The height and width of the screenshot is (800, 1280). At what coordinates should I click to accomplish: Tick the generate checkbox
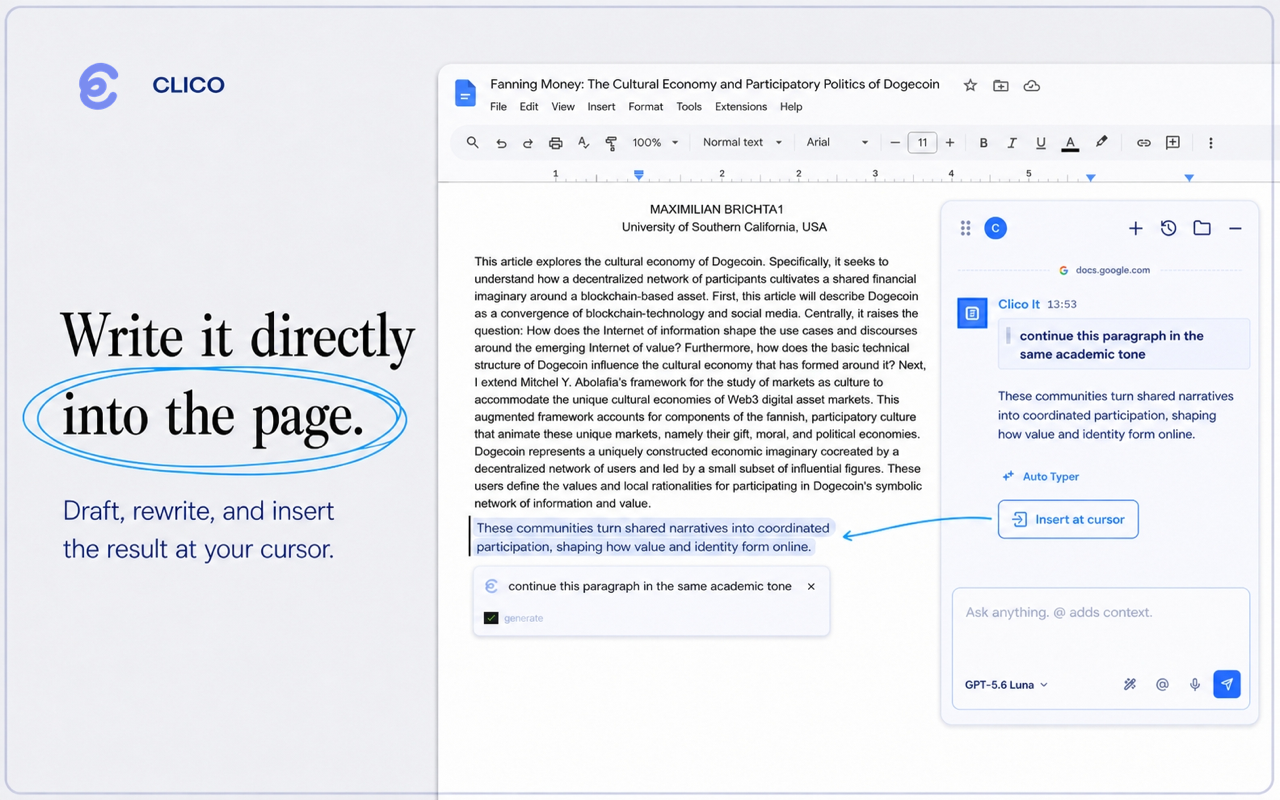(491, 618)
